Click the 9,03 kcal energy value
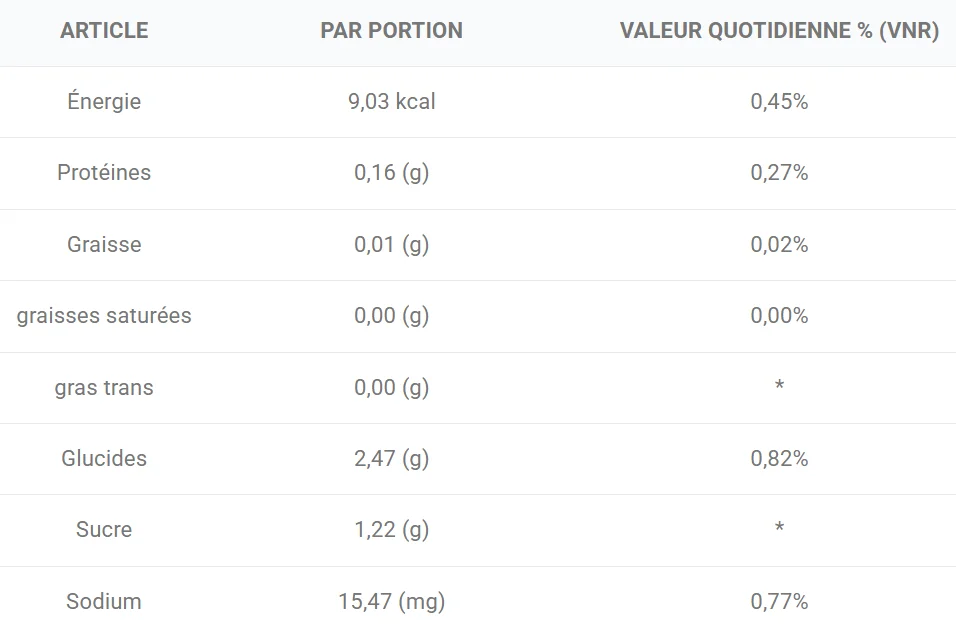Viewport: 956px width, 635px height. click(x=391, y=102)
